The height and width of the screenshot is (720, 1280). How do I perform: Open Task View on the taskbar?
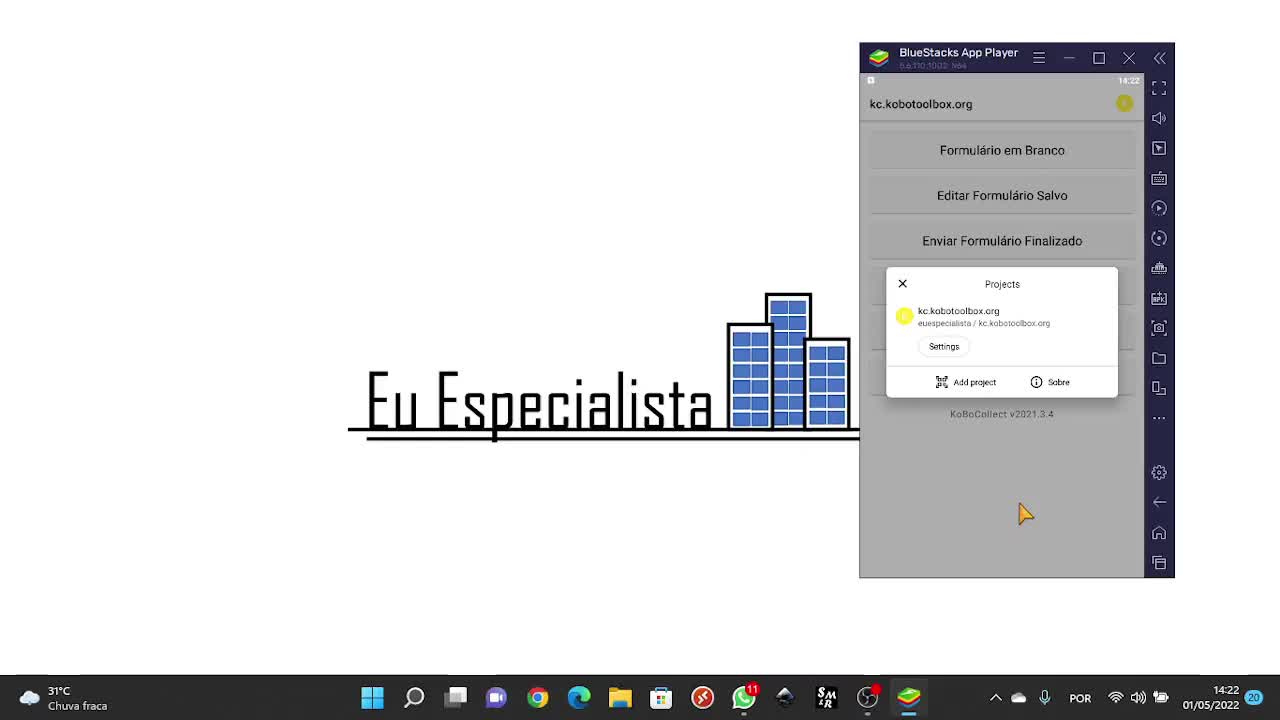(456, 697)
